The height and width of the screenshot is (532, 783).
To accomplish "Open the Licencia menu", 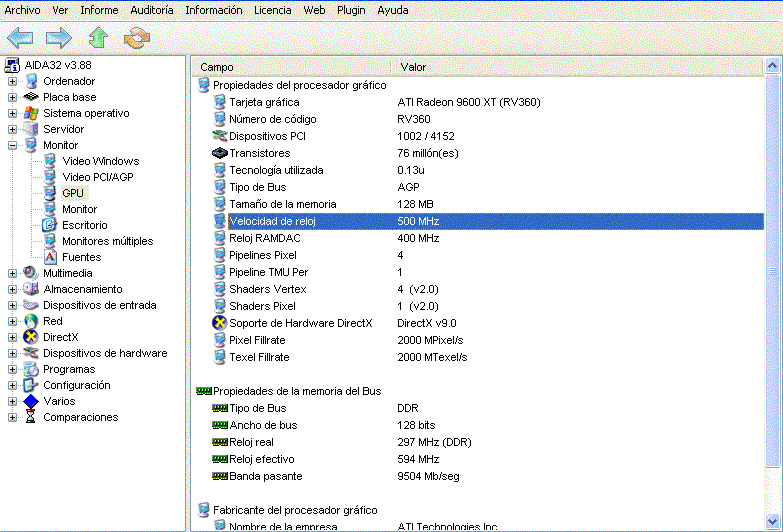I will coord(273,10).
